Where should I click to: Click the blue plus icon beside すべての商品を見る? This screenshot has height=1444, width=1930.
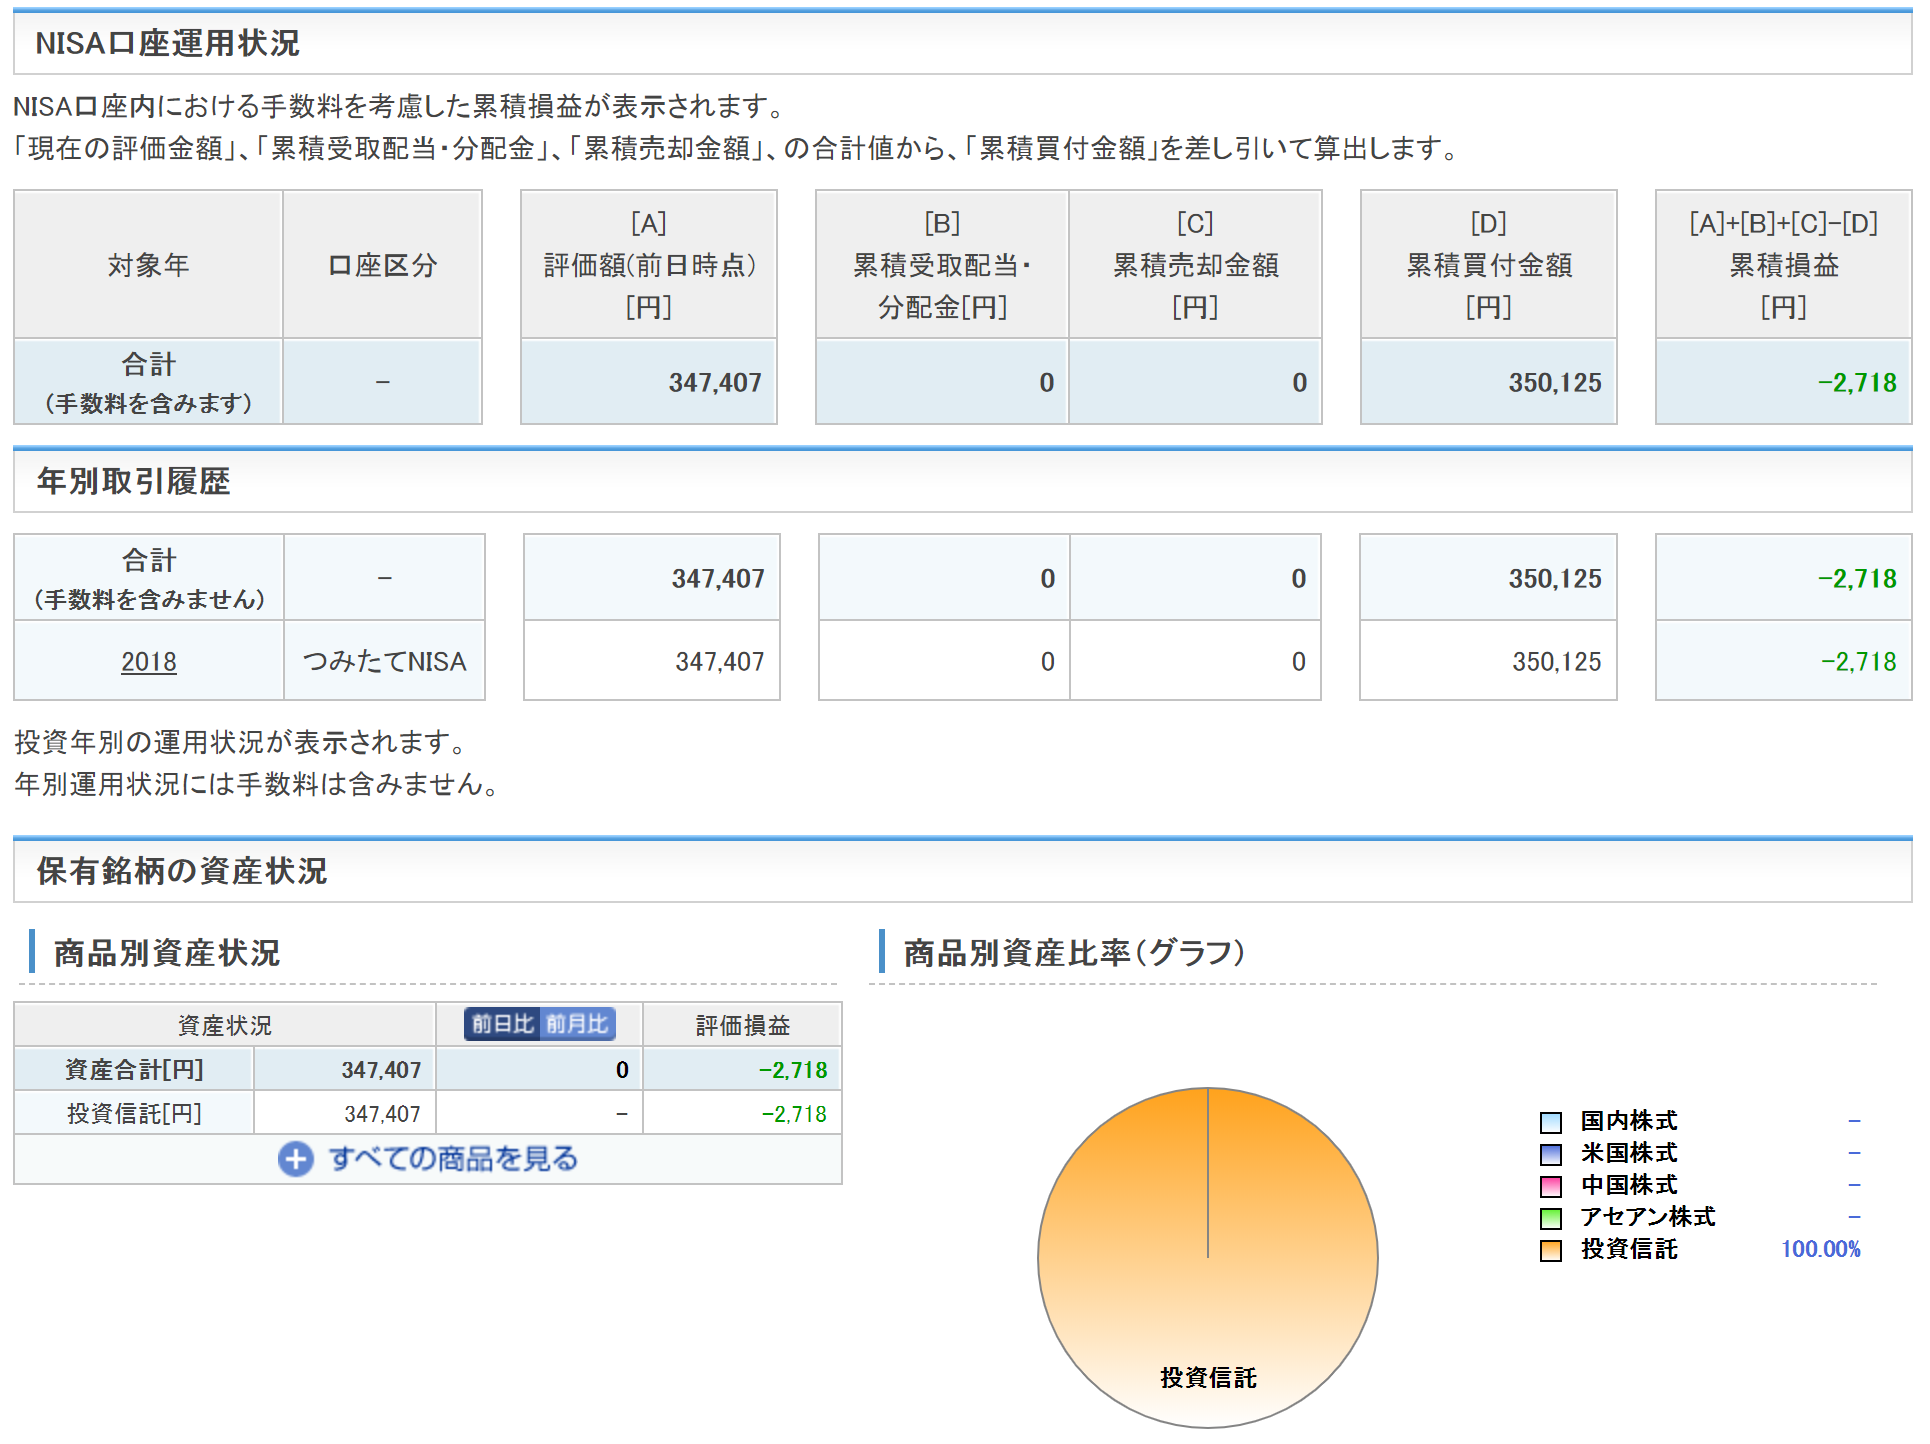[295, 1159]
